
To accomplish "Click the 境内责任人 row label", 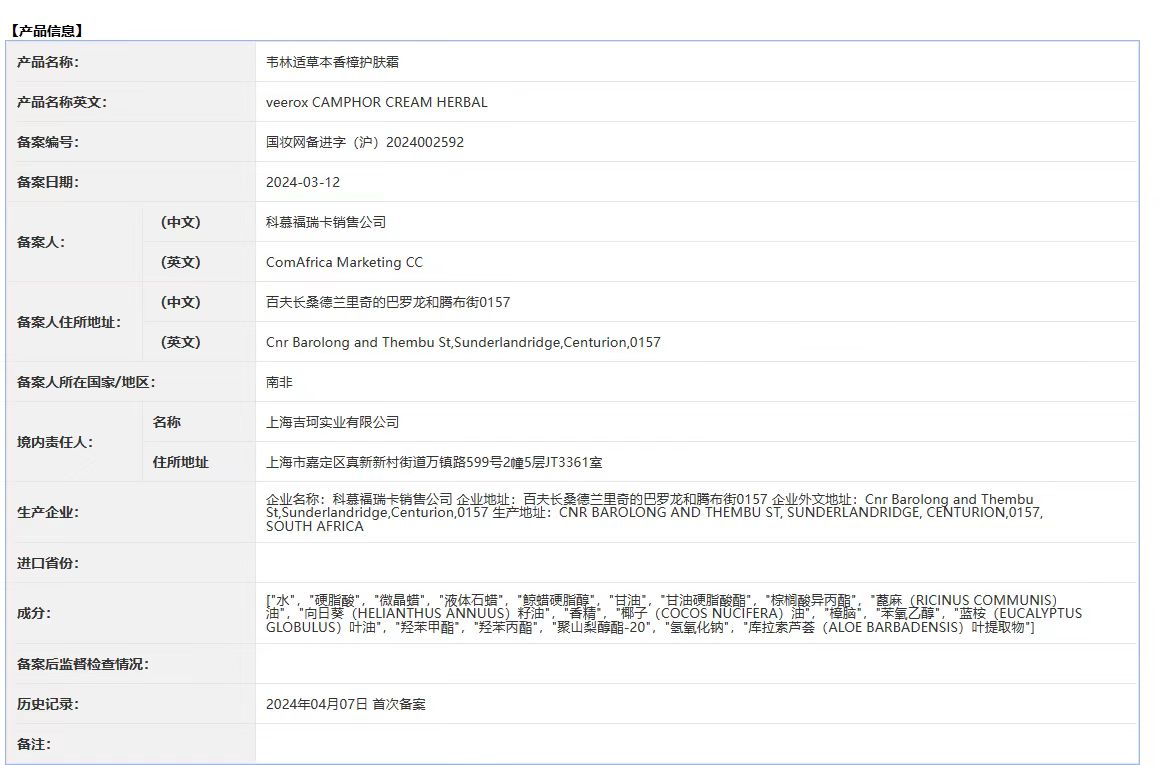I will [x=55, y=442].
